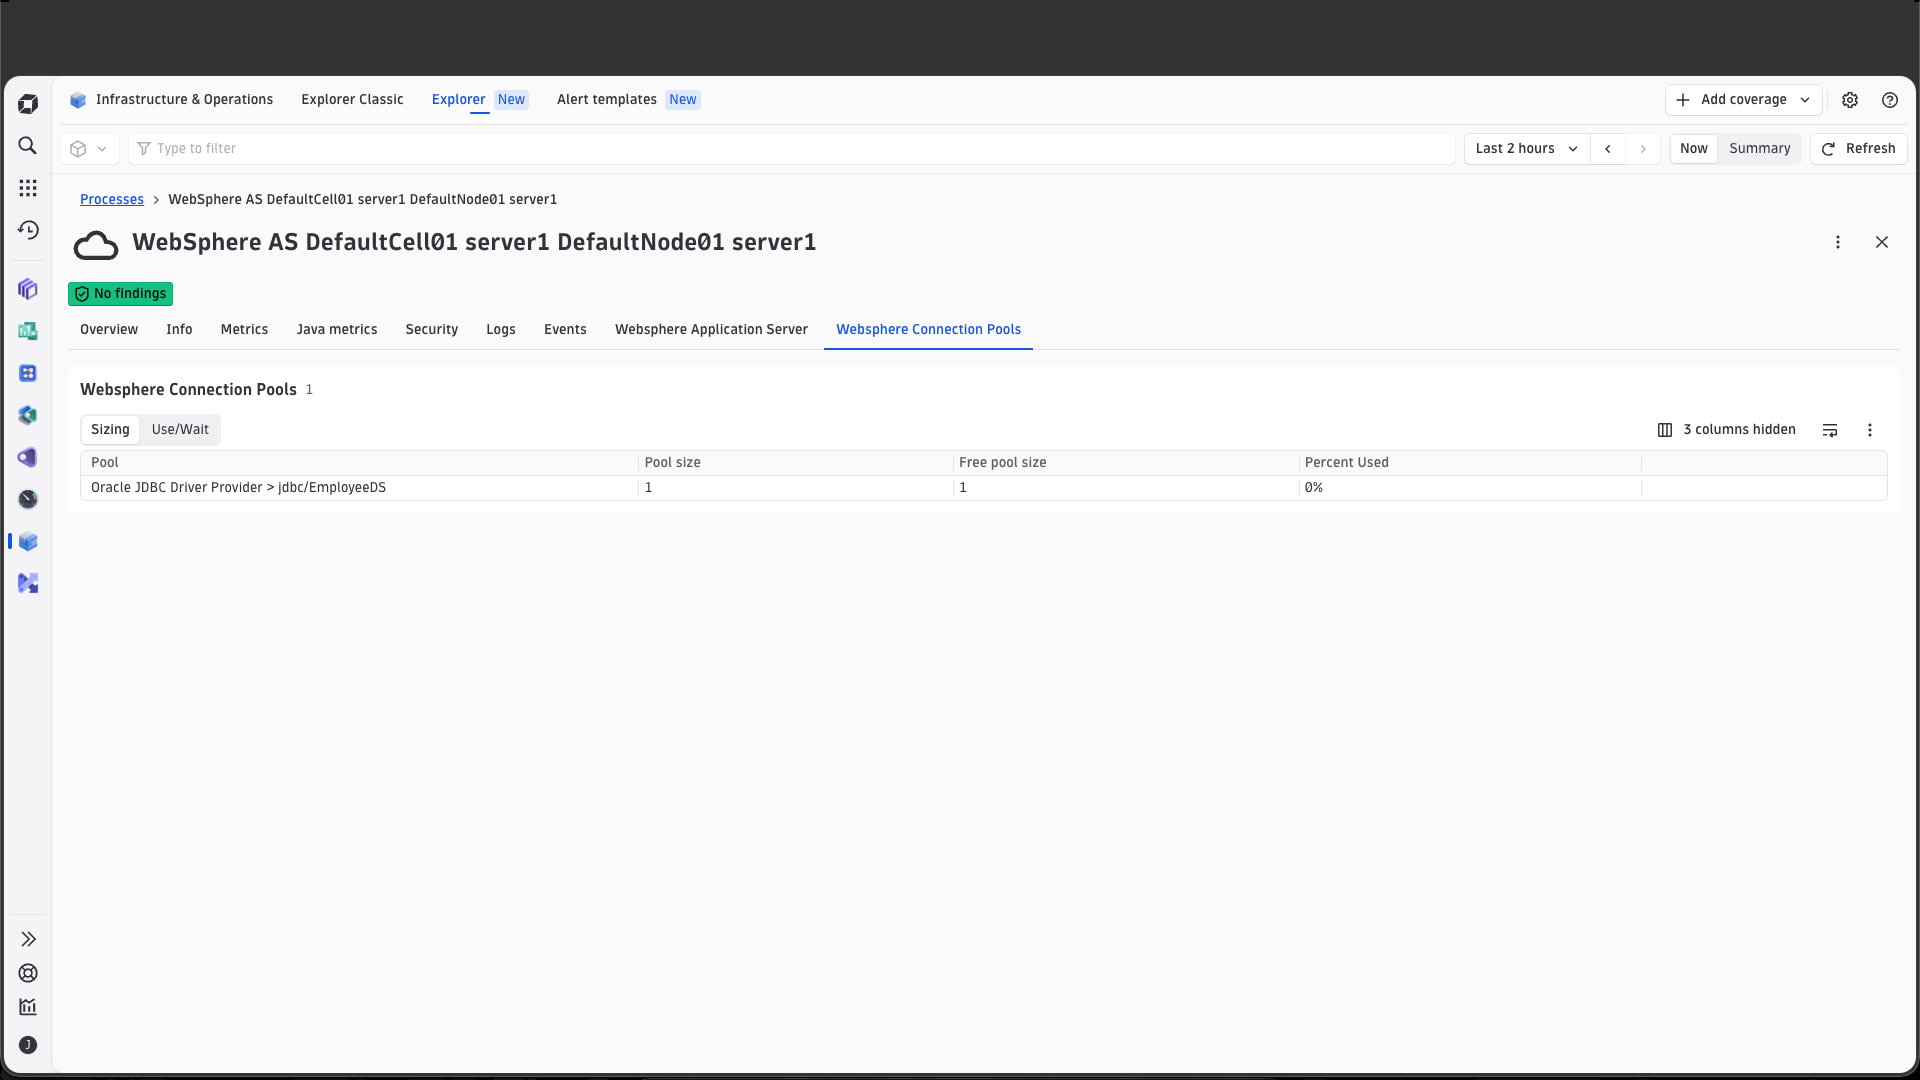The image size is (1920, 1080).
Task: Open the active Infrastructure cube icon in sidebar
Action: point(28,541)
